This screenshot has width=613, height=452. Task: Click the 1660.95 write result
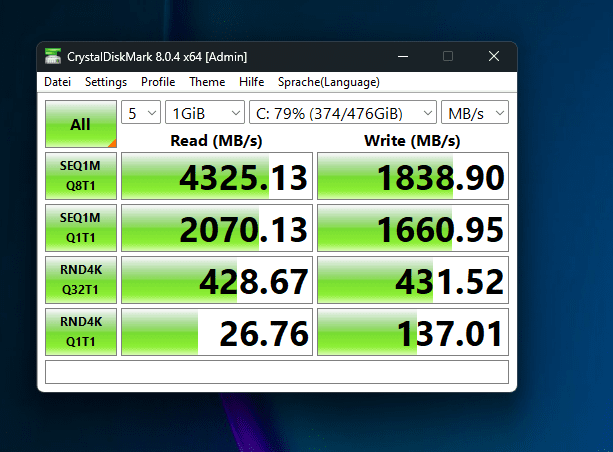click(413, 228)
